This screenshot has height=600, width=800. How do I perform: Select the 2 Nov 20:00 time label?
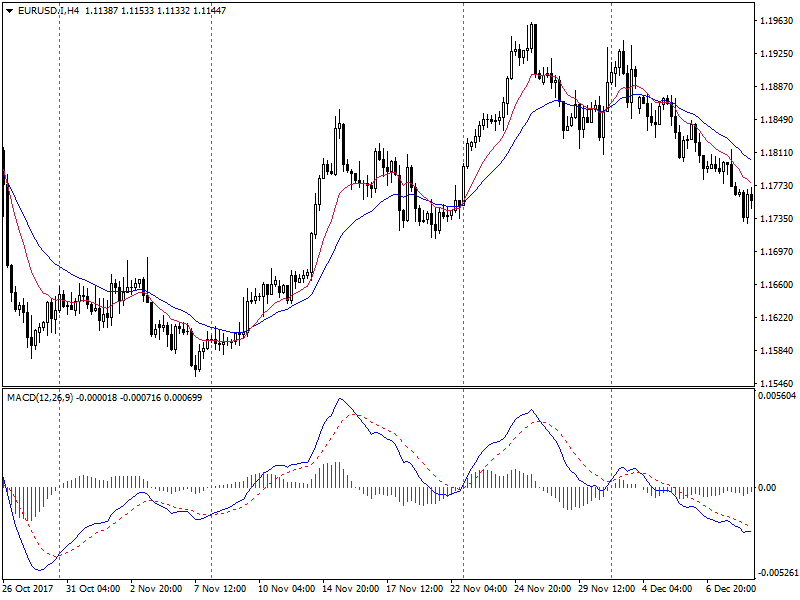click(x=156, y=588)
